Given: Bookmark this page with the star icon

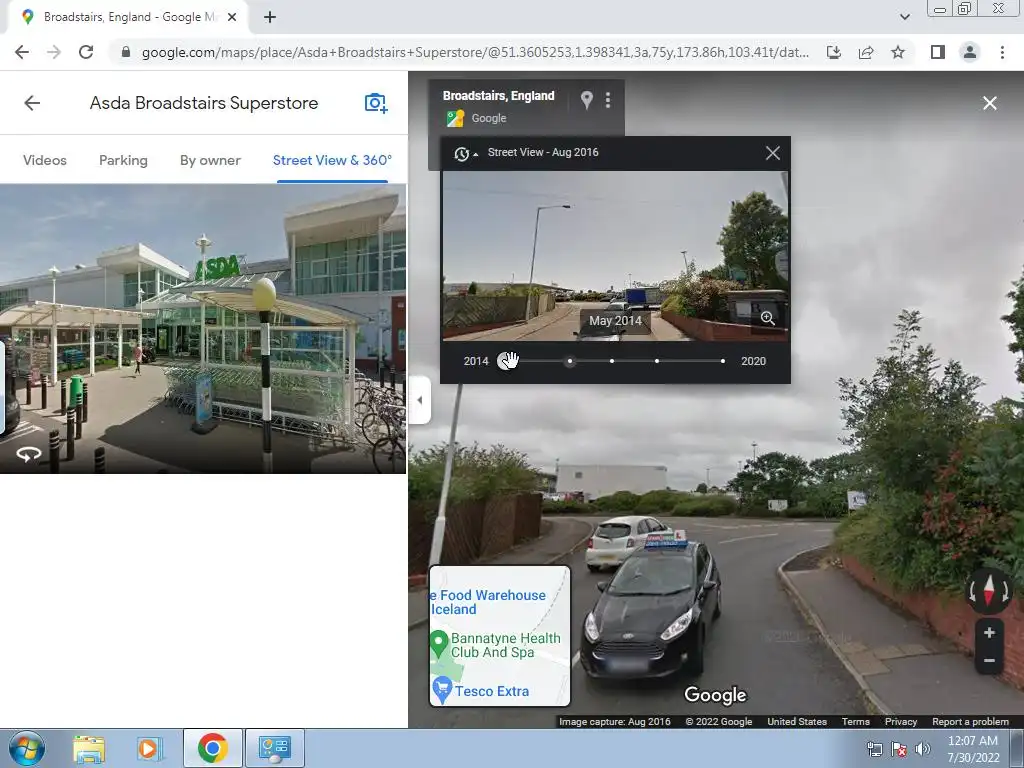Looking at the screenshot, I should click(x=898, y=52).
